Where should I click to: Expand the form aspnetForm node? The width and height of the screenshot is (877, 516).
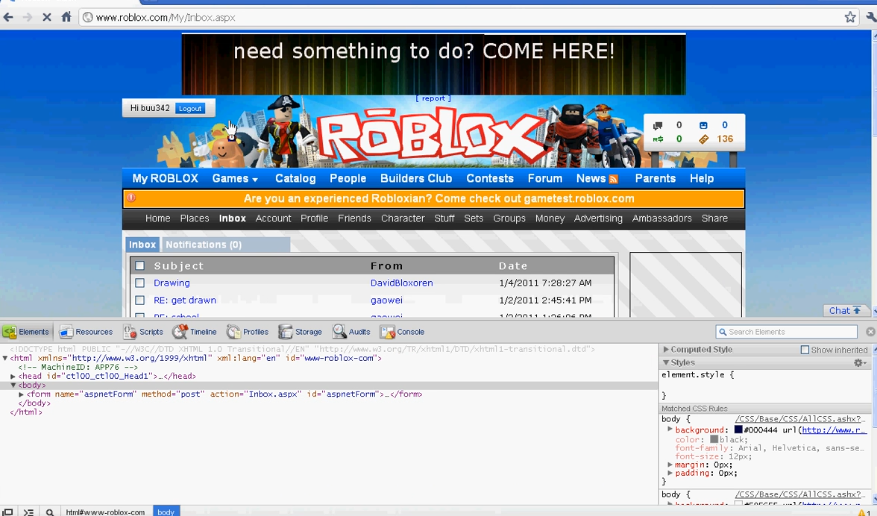pyautogui.click(x=21, y=395)
